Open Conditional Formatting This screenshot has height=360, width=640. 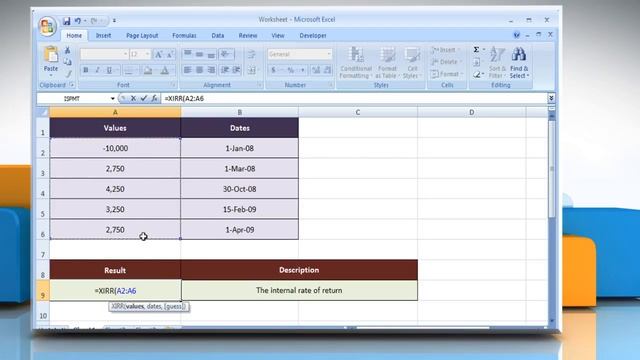(x=356, y=62)
